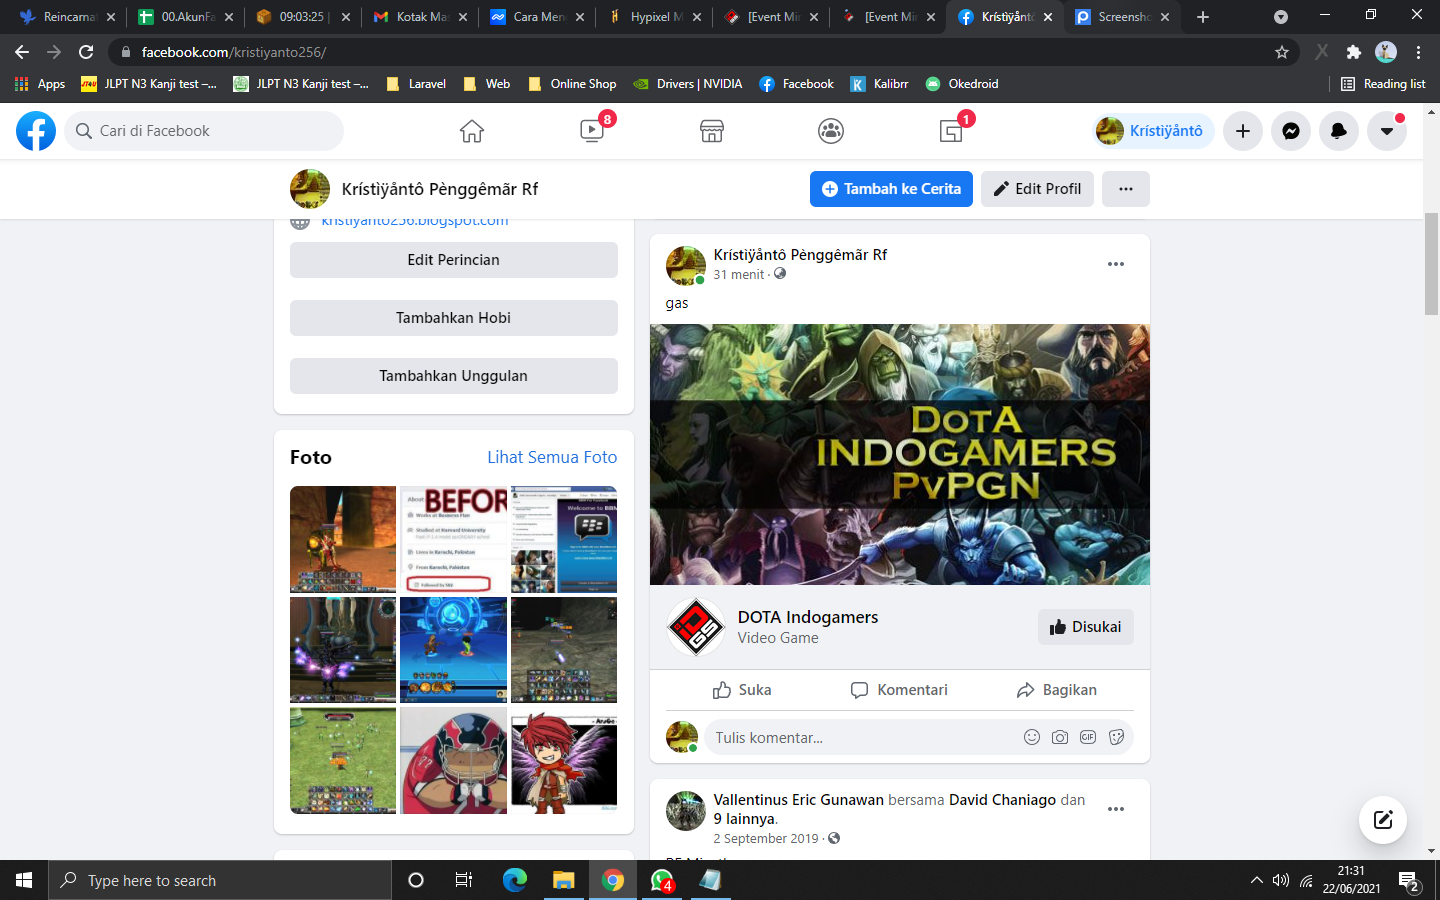Click the Edit Profil button
The width and height of the screenshot is (1440, 900).
1037,189
